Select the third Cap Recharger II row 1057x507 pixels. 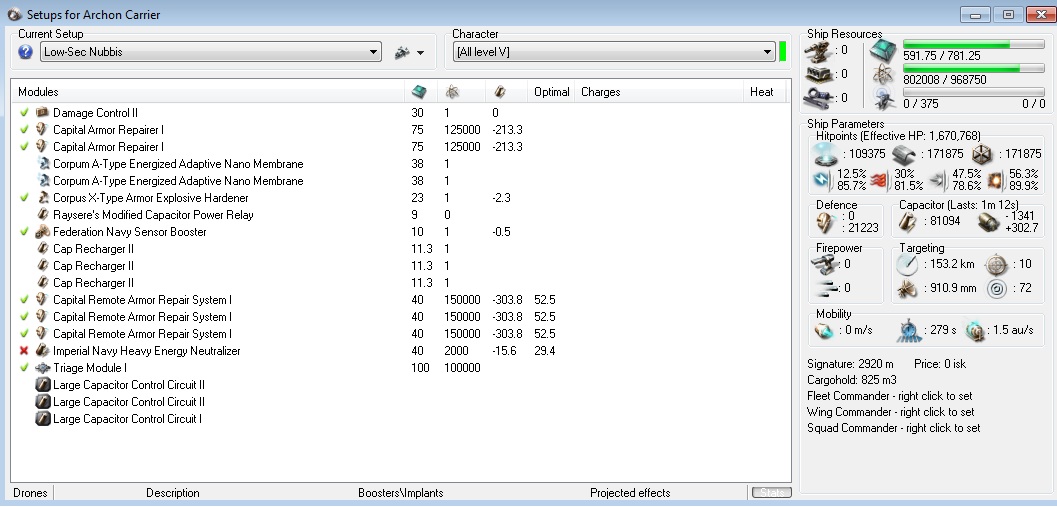[400, 282]
